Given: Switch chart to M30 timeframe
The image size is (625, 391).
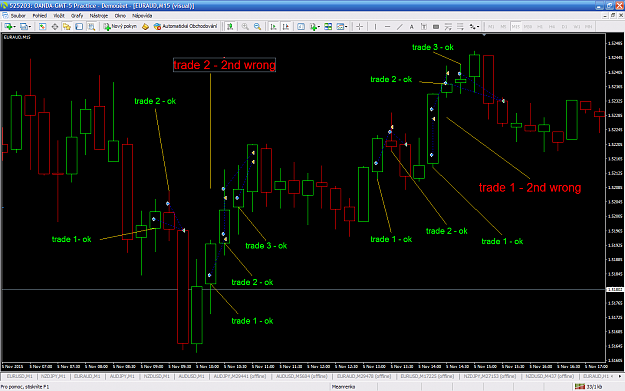Looking at the screenshot, I should click(x=528, y=27).
